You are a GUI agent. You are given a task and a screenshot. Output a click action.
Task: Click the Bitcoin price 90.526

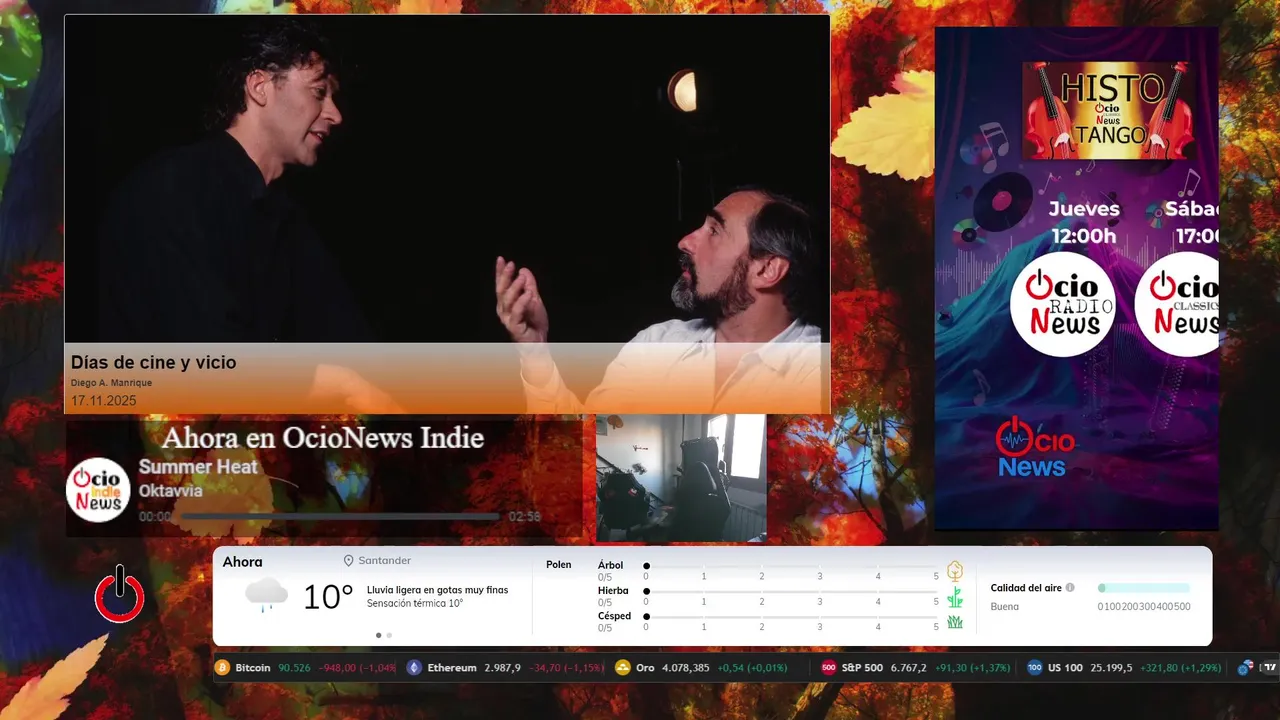(294, 668)
